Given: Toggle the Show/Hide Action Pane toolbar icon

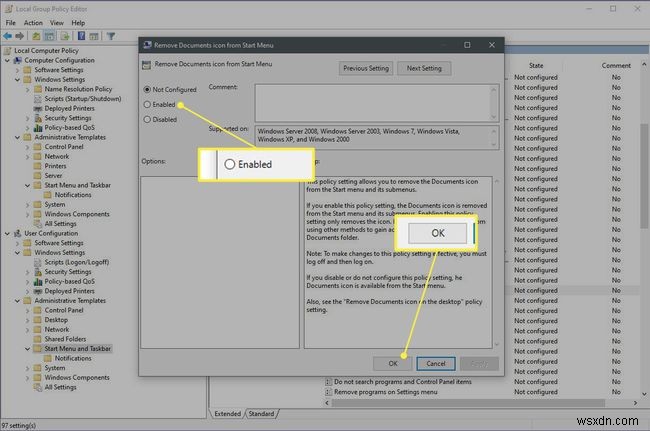Looking at the screenshot, I should click(94, 36).
